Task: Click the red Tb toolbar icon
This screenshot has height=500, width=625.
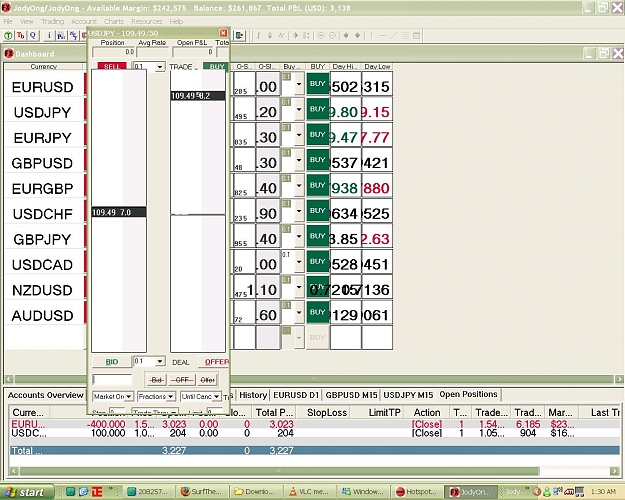Action: tap(21, 35)
